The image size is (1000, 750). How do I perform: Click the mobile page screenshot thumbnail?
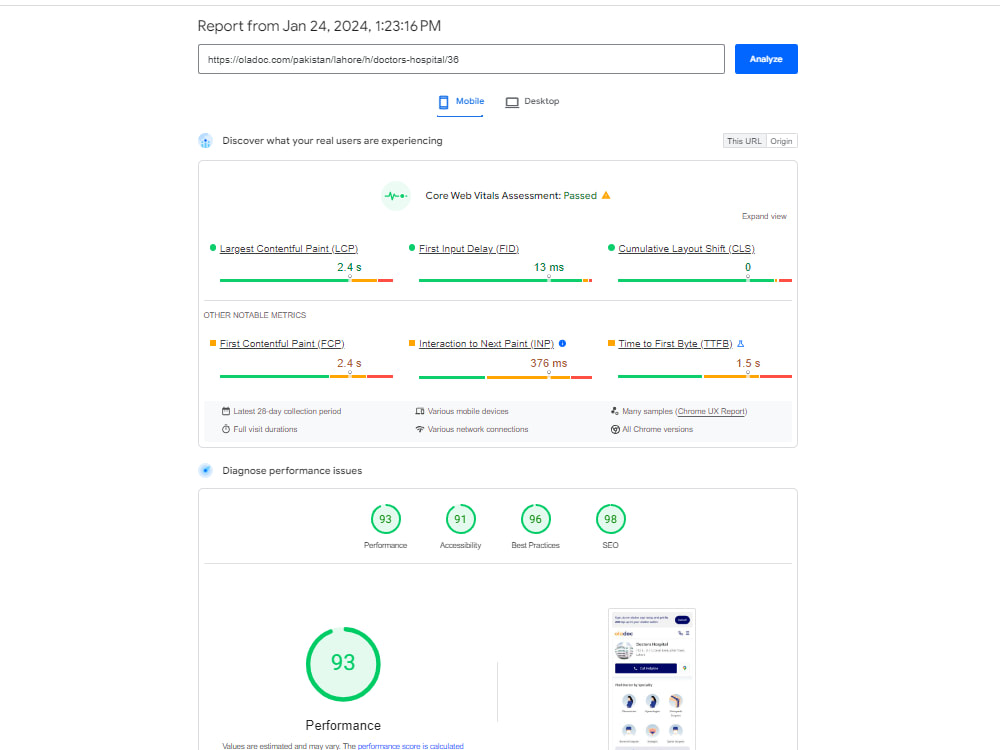[652, 679]
